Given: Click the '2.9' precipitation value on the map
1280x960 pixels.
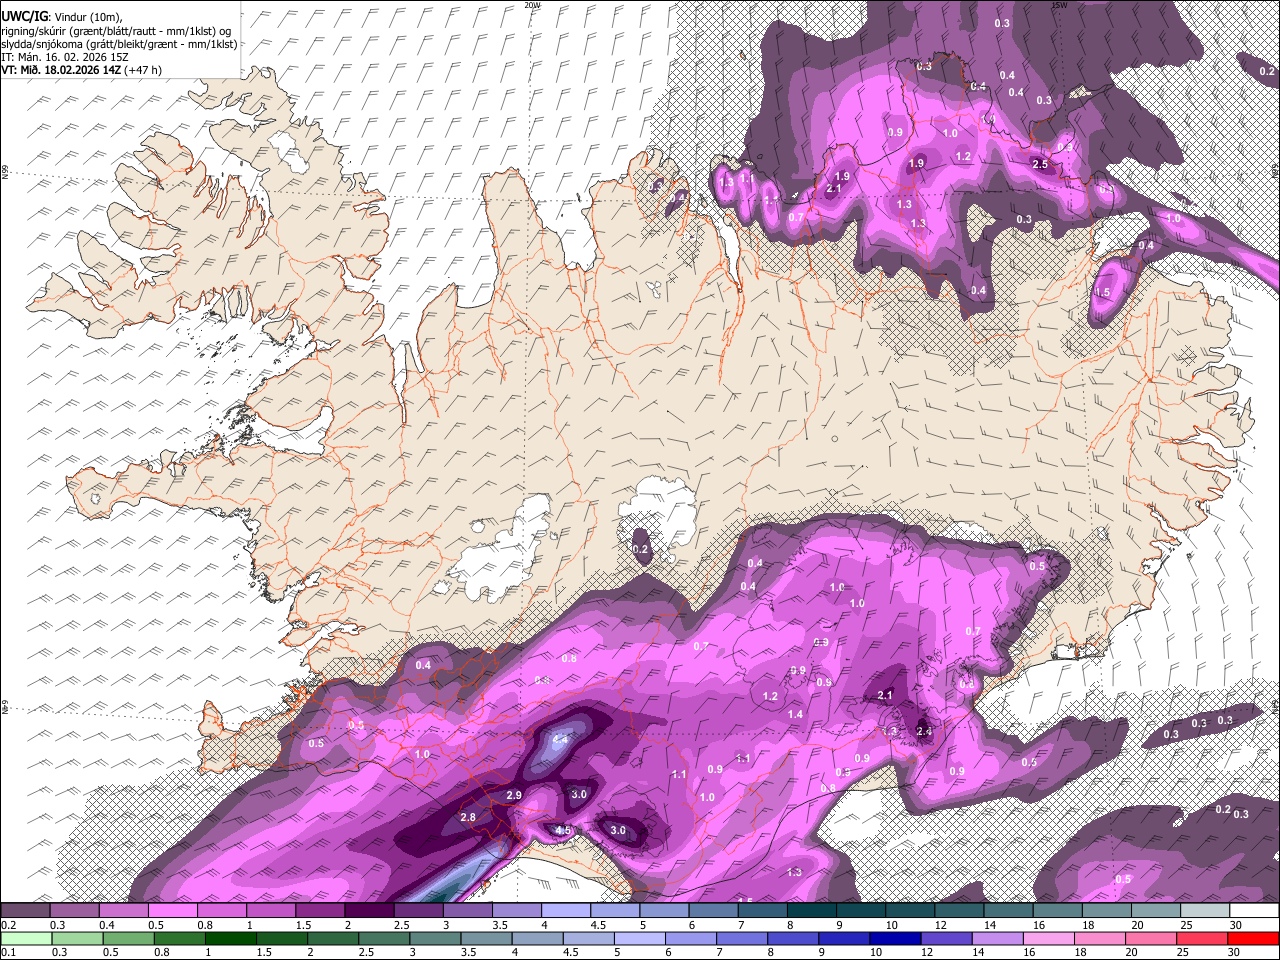Looking at the screenshot, I should (x=514, y=795).
